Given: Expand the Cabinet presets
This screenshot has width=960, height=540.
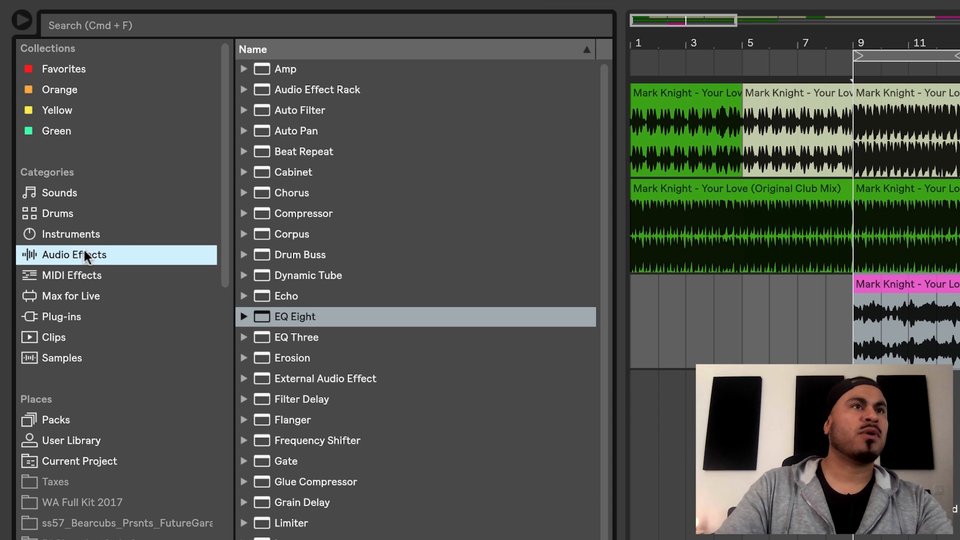Looking at the screenshot, I should pyautogui.click(x=244, y=172).
